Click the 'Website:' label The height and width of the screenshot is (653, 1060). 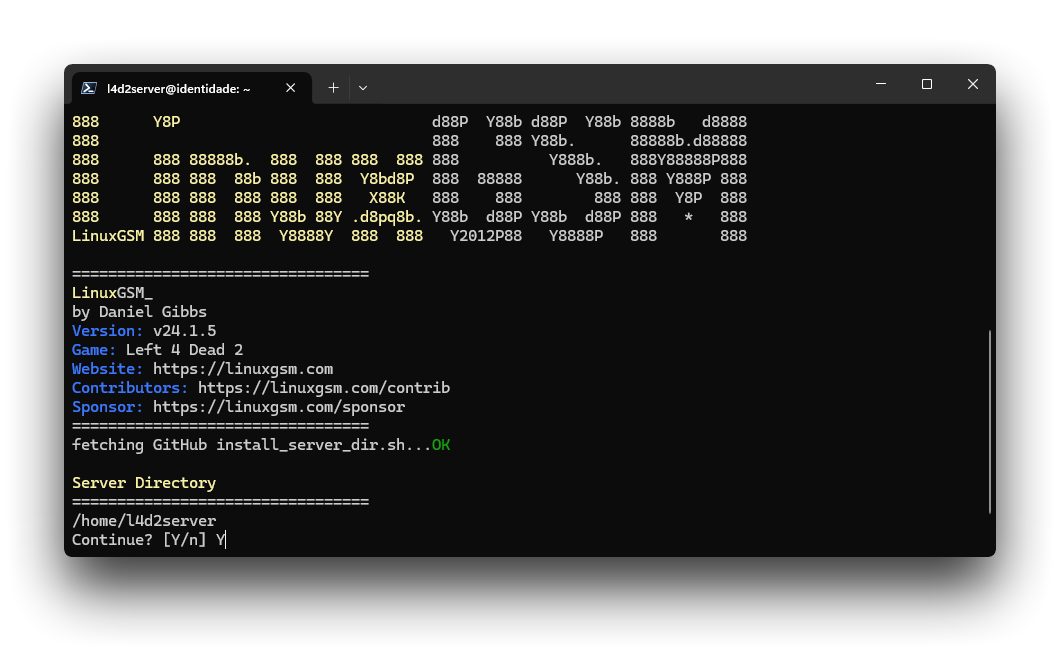107,369
